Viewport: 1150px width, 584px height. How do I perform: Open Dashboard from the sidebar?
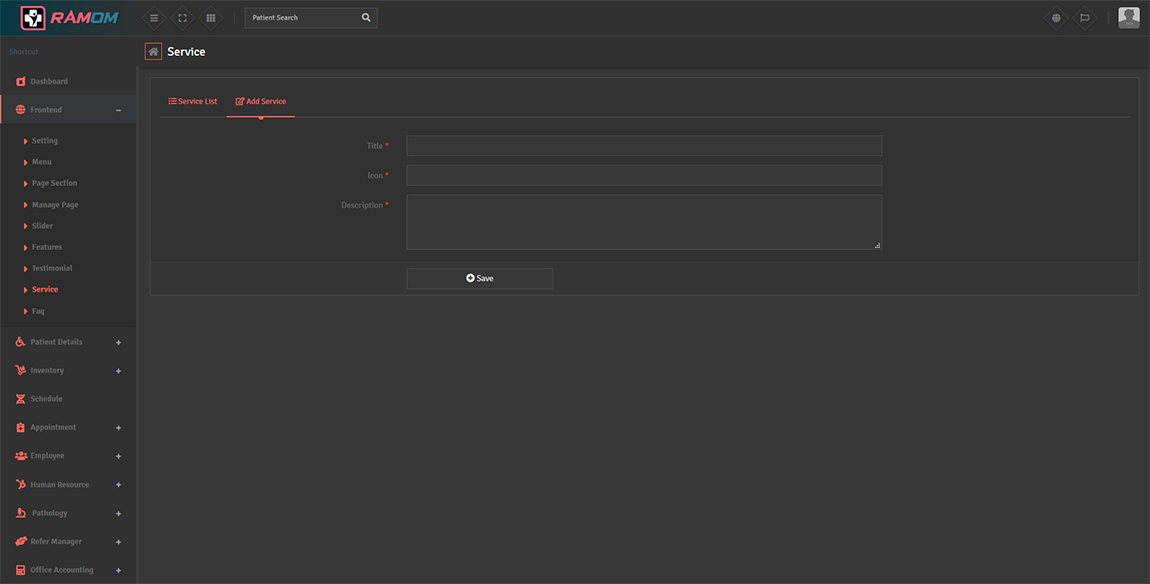coord(48,81)
